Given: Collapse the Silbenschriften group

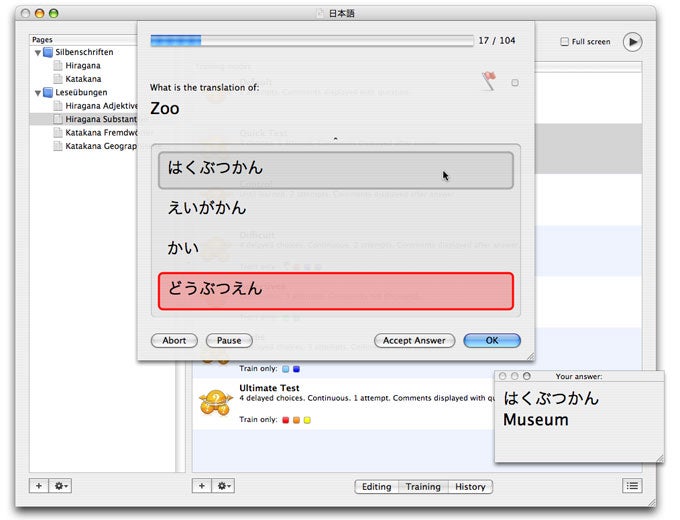Looking at the screenshot, I should point(38,53).
